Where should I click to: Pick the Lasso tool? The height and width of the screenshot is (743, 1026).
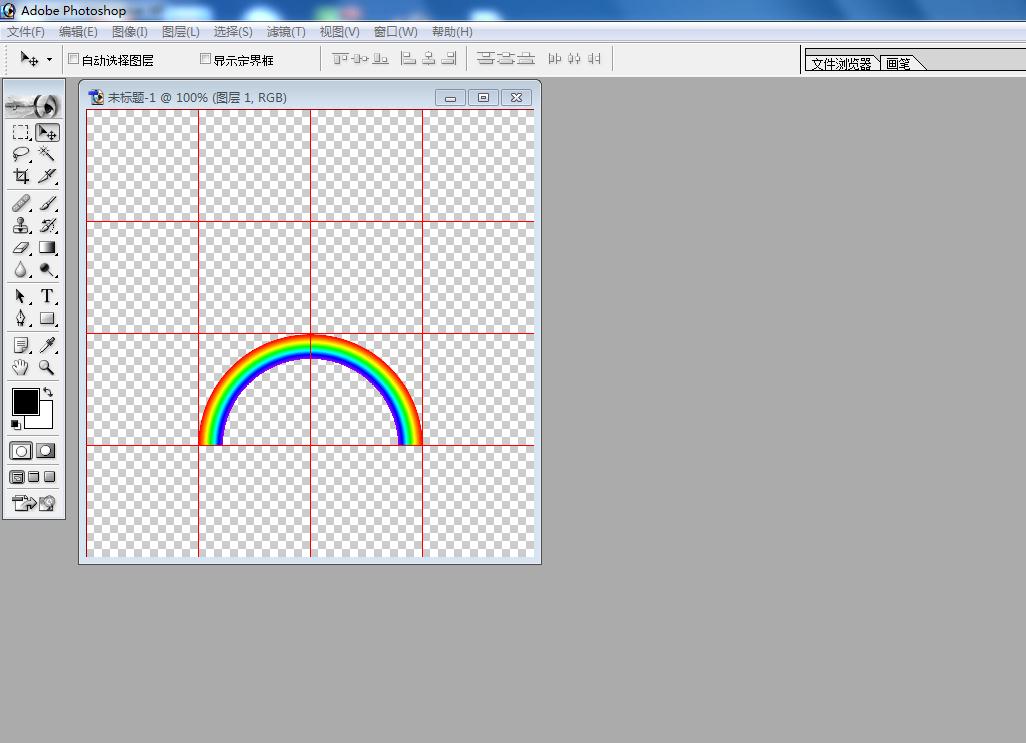pos(21,154)
